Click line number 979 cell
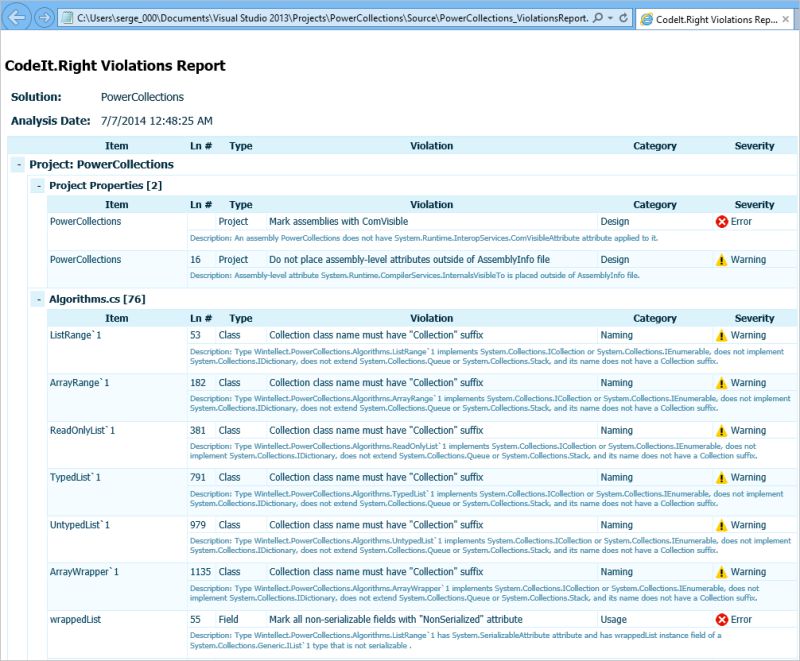This screenshot has height=661, width=800. (x=198, y=525)
